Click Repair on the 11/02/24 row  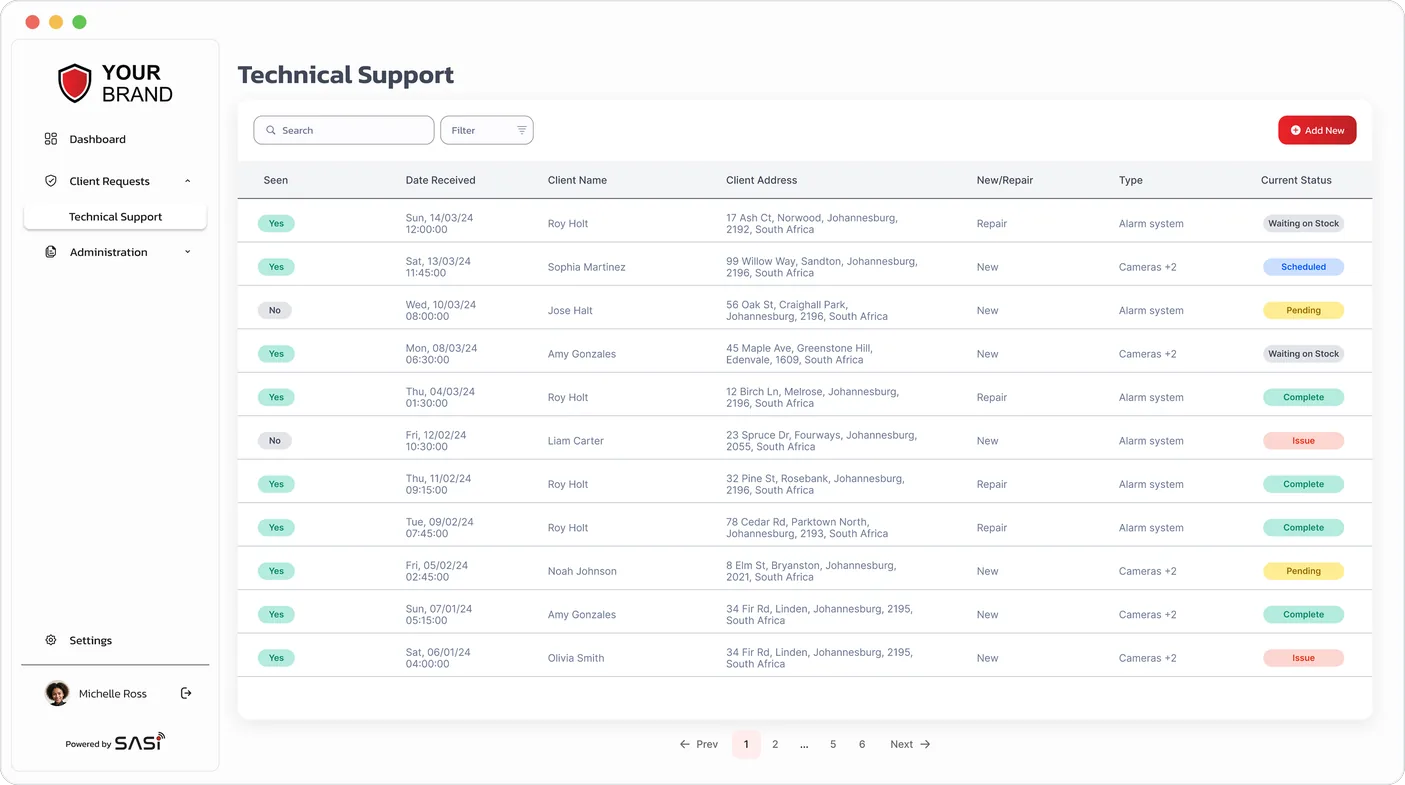coord(992,484)
